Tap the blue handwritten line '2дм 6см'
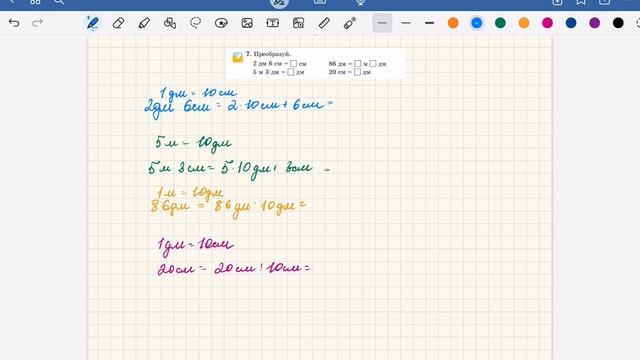The width and height of the screenshot is (640, 360). coord(238,108)
